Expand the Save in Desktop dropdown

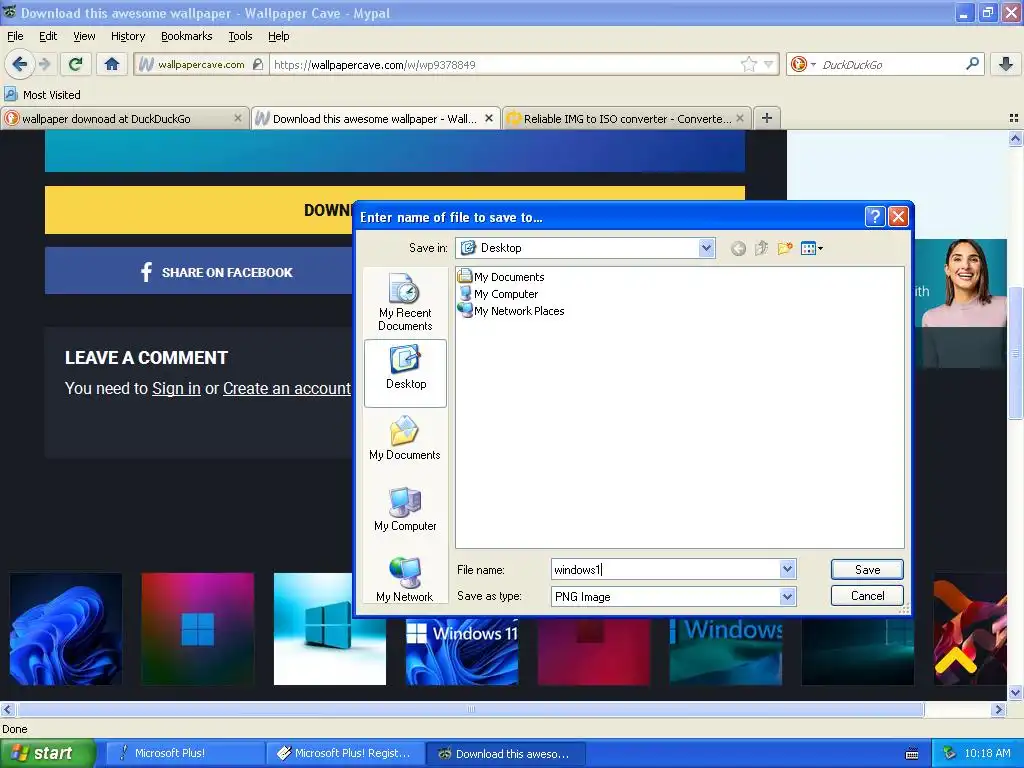(706, 248)
